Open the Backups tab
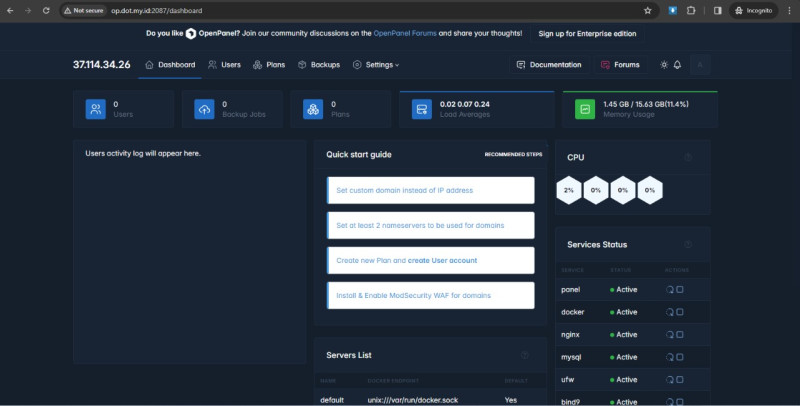 319,65
